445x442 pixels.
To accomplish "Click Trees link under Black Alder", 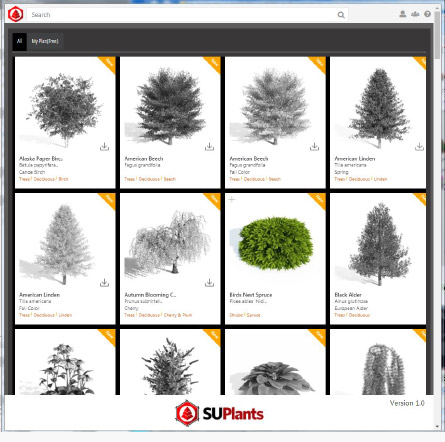I will point(340,315).
